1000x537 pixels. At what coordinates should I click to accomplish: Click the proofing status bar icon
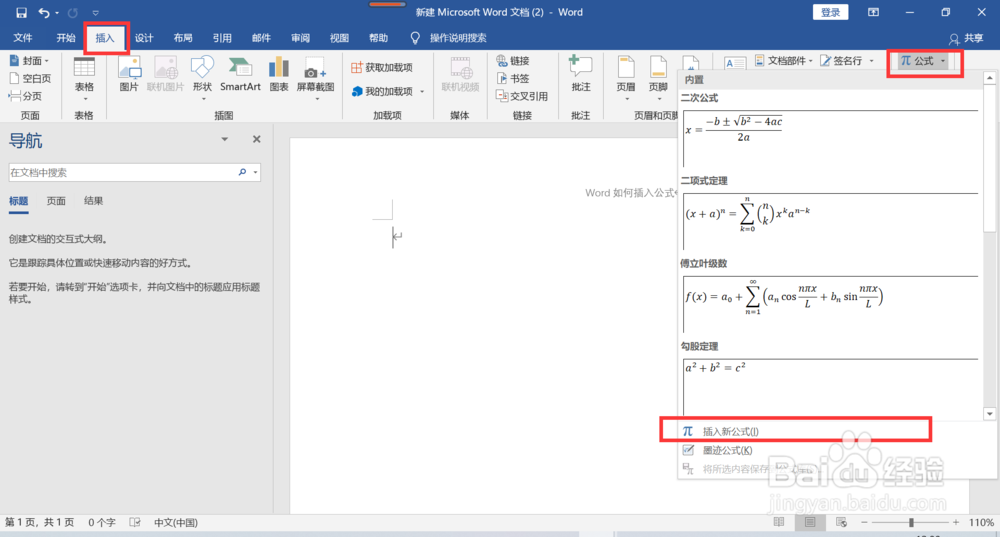coord(135,522)
